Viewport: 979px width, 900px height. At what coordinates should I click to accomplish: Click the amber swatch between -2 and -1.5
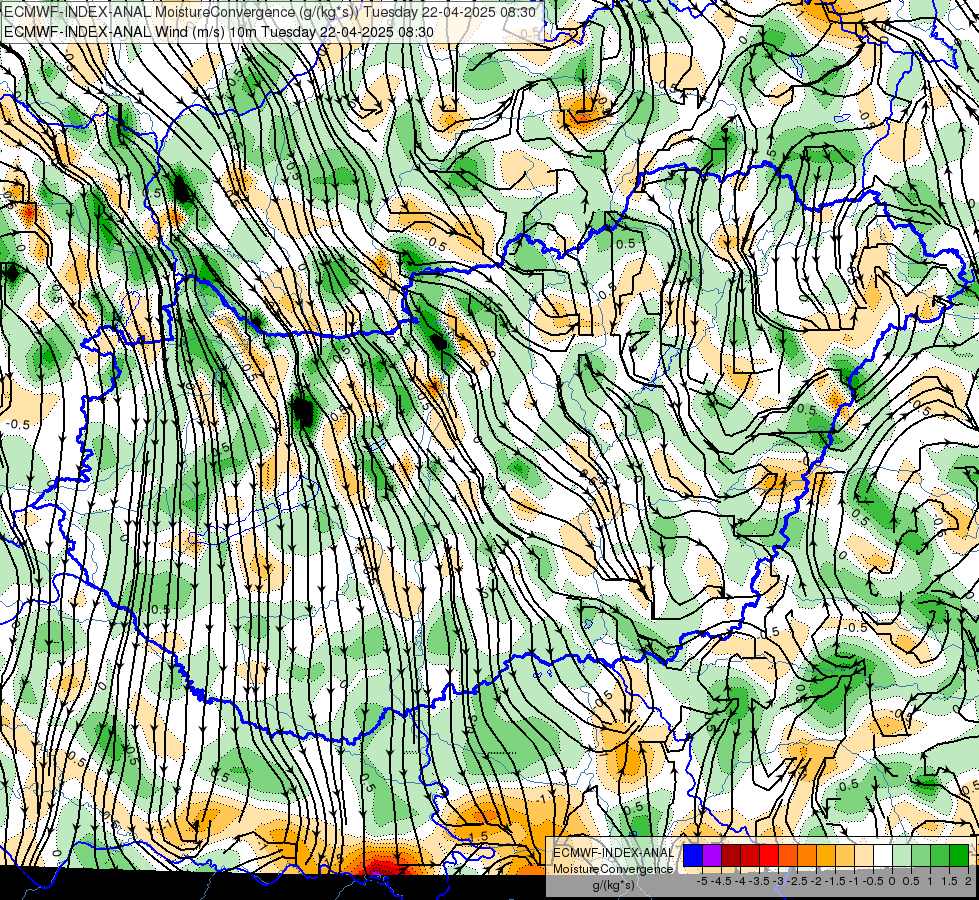[x=826, y=855]
